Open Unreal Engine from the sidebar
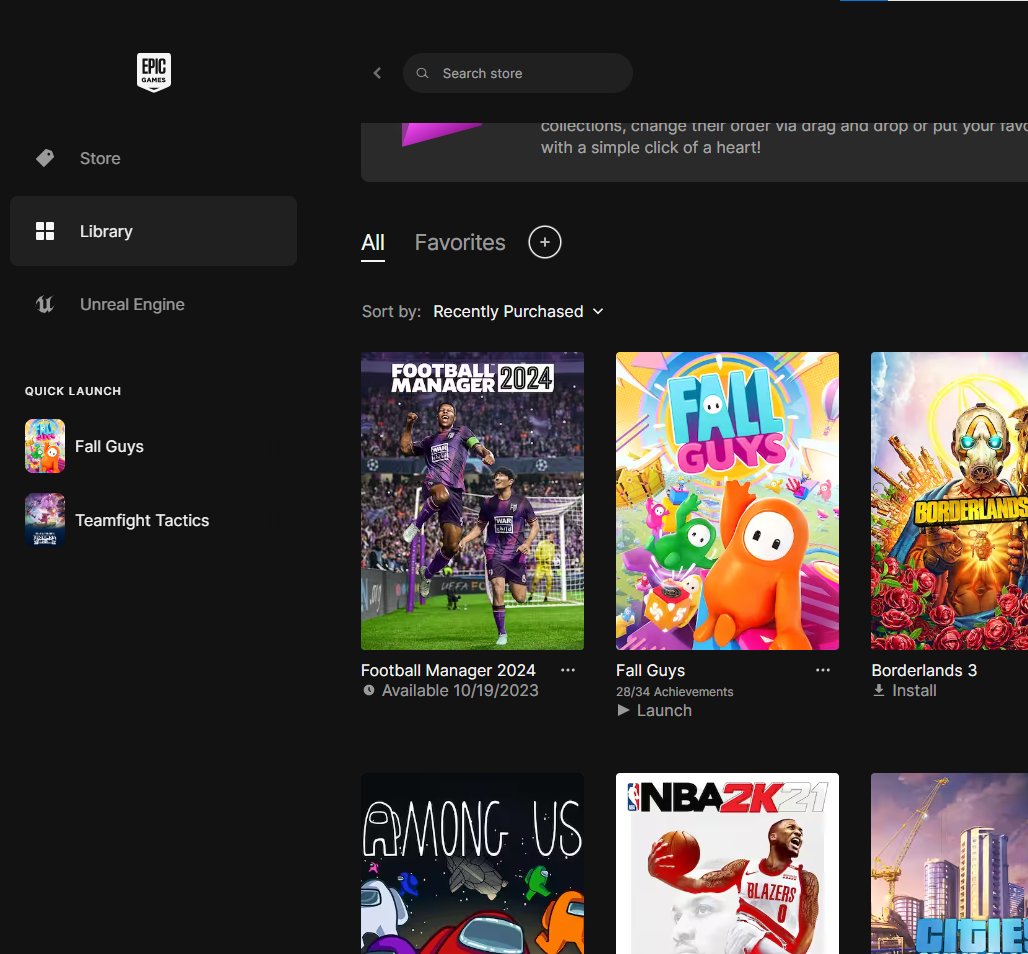The height and width of the screenshot is (954, 1028). tap(153, 304)
